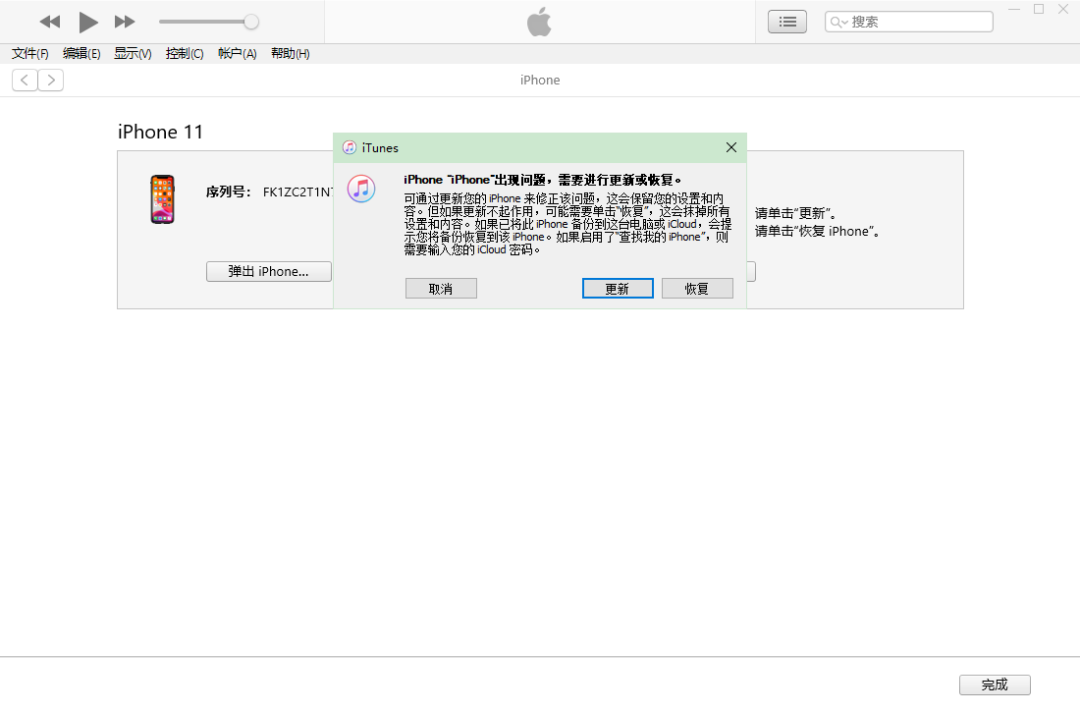1080x712 pixels.
Task: Click the 请单击"恢复 iPhone" text
Action: click(x=817, y=231)
